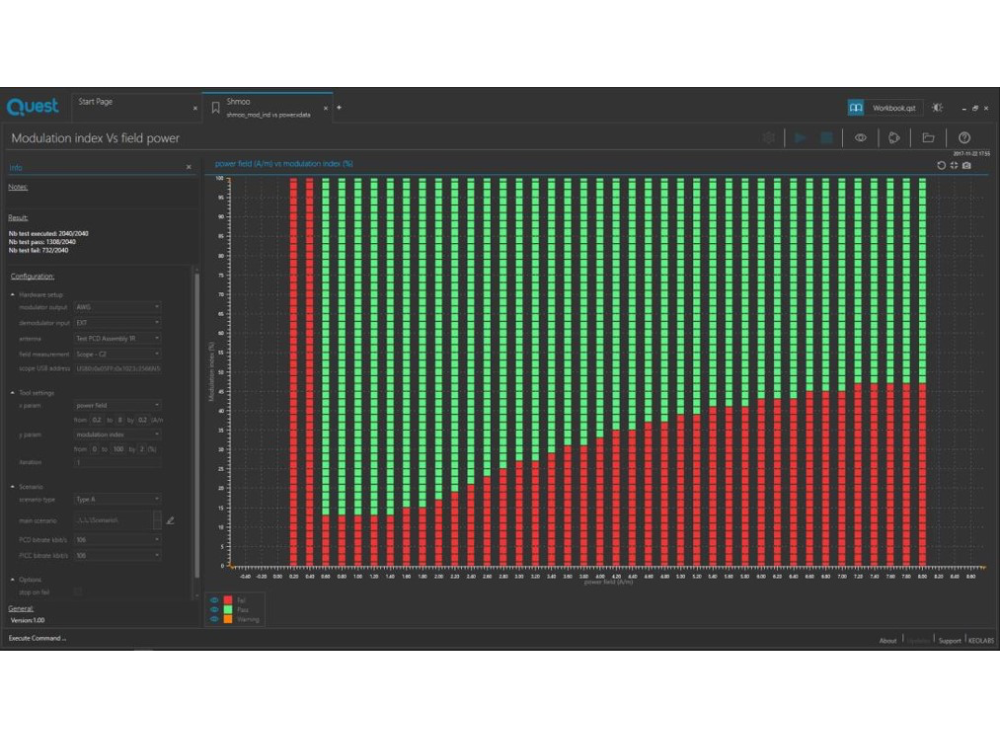Select the Shmoo tab
This screenshot has height=739, width=1000.
click(x=238, y=102)
